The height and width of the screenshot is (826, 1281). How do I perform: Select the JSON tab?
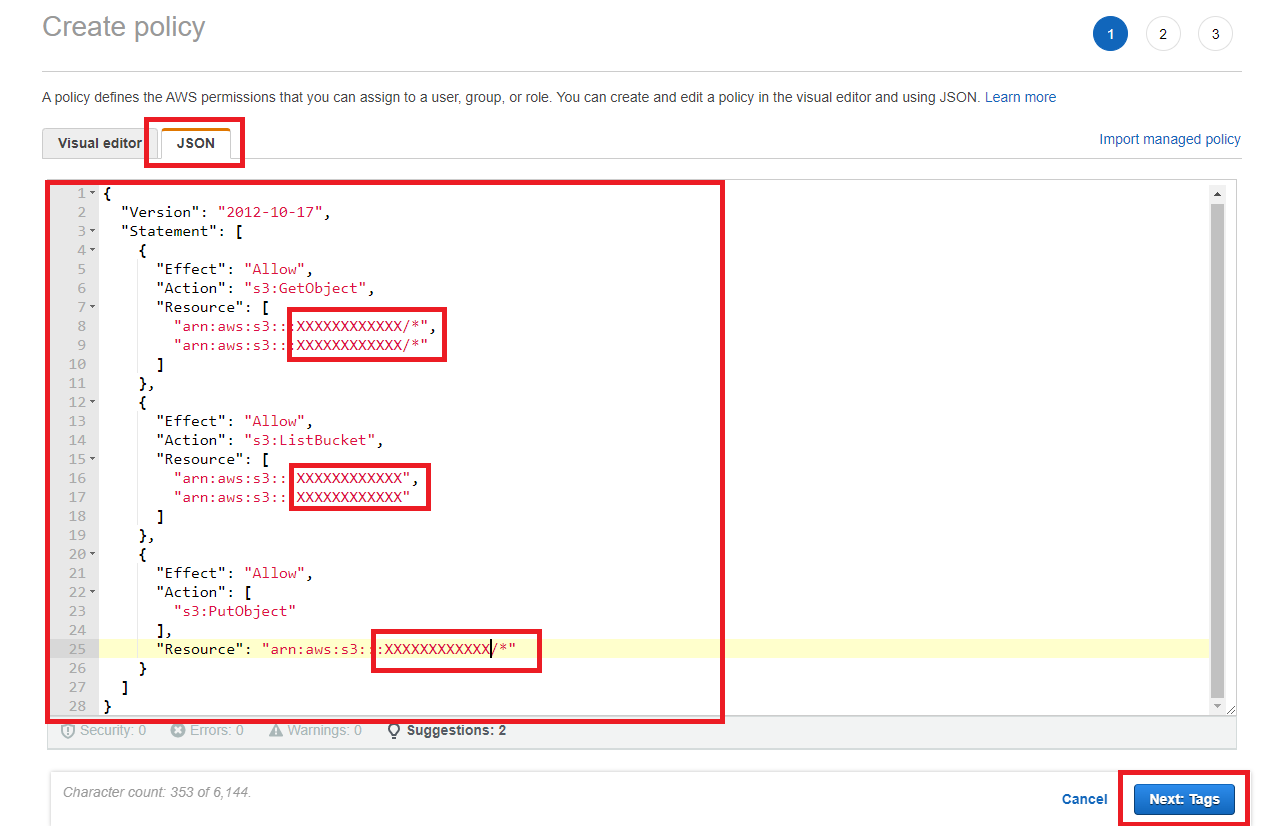click(x=196, y=143)
